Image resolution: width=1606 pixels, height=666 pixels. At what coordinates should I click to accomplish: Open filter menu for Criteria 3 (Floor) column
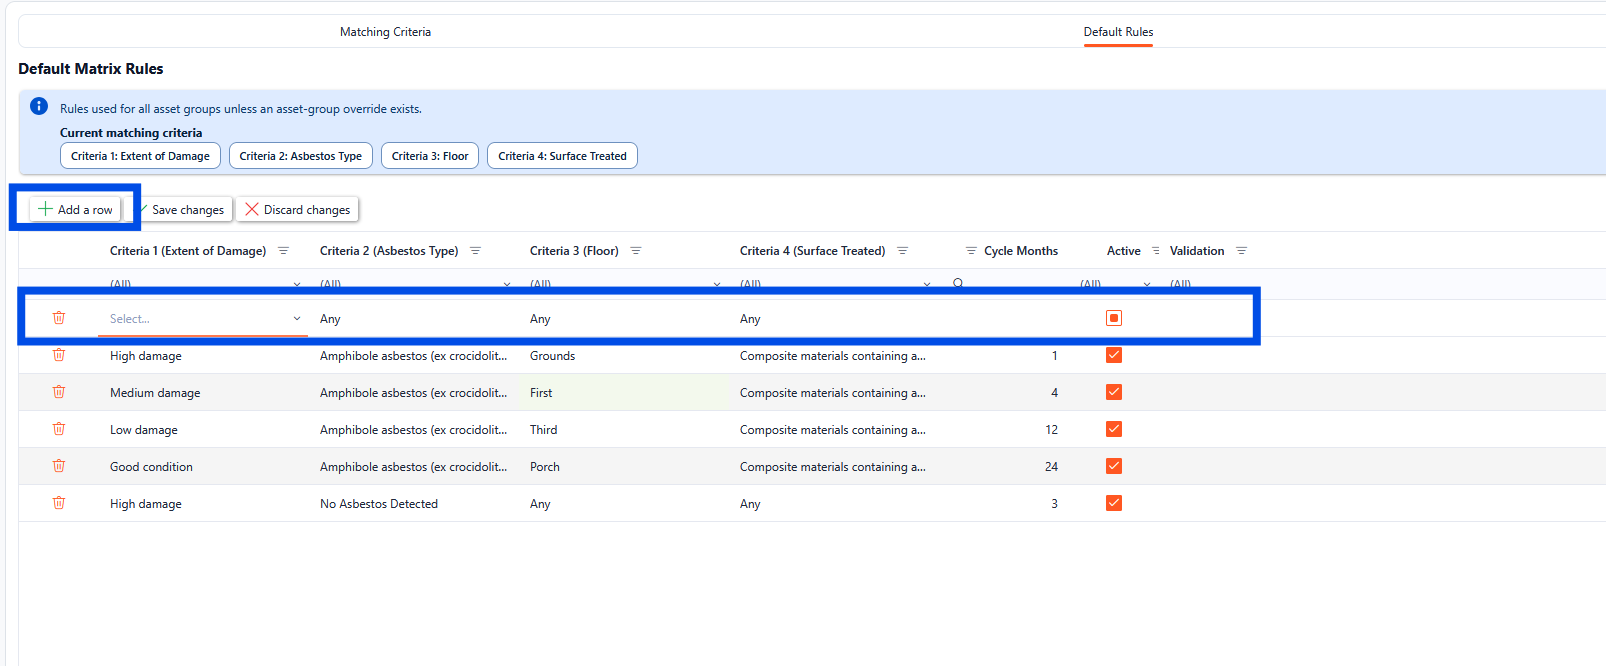(636, 251)
